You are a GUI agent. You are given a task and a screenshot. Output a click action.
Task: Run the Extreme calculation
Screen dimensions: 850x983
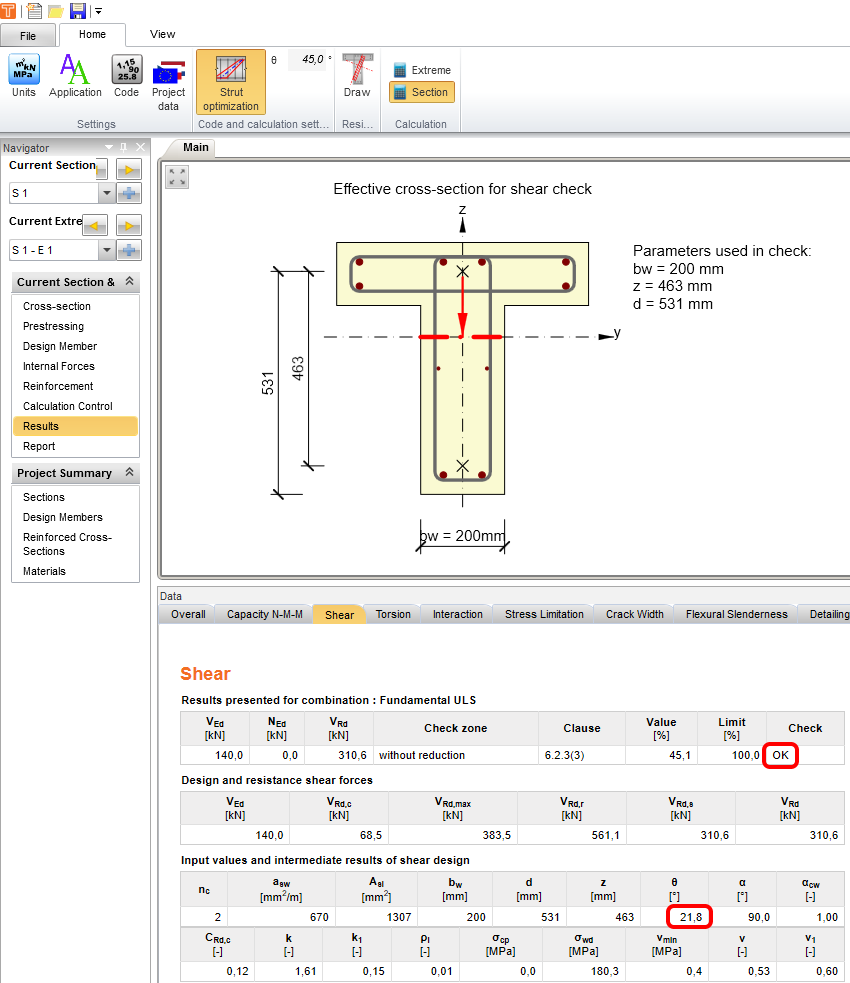[421, 70]
